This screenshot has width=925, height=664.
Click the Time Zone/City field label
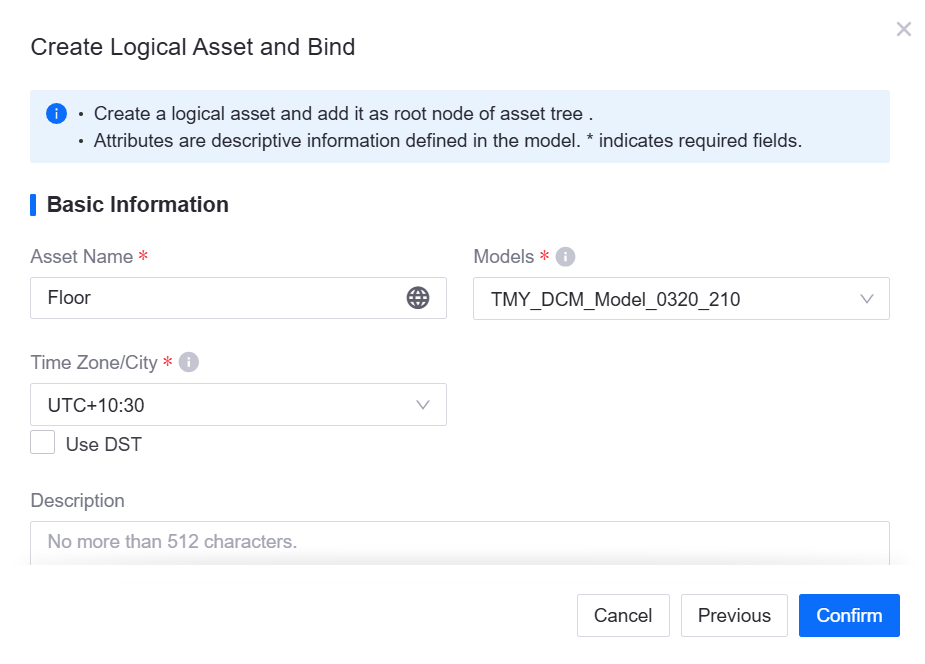[94, 362]
